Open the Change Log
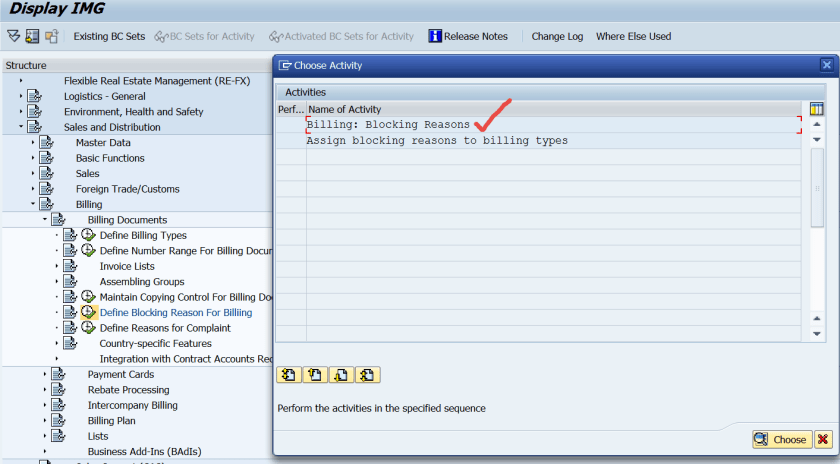Screen dimensions: 840x464 tap(557, 36)
